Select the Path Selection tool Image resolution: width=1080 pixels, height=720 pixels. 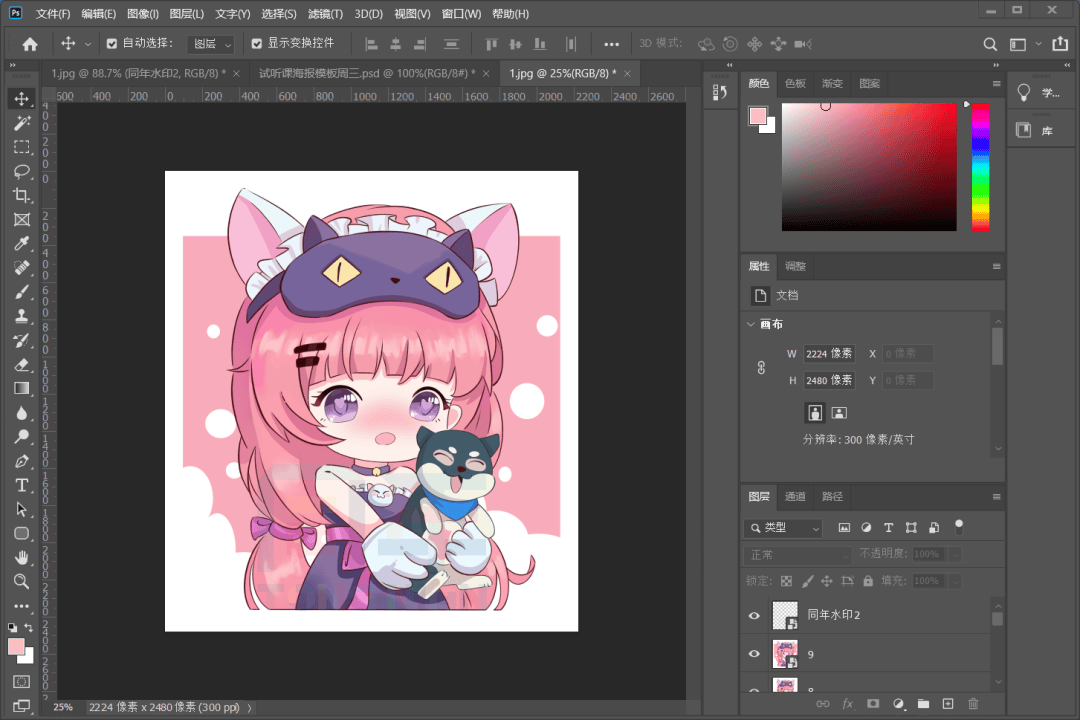pyautogui.click(x=21, y=509)
